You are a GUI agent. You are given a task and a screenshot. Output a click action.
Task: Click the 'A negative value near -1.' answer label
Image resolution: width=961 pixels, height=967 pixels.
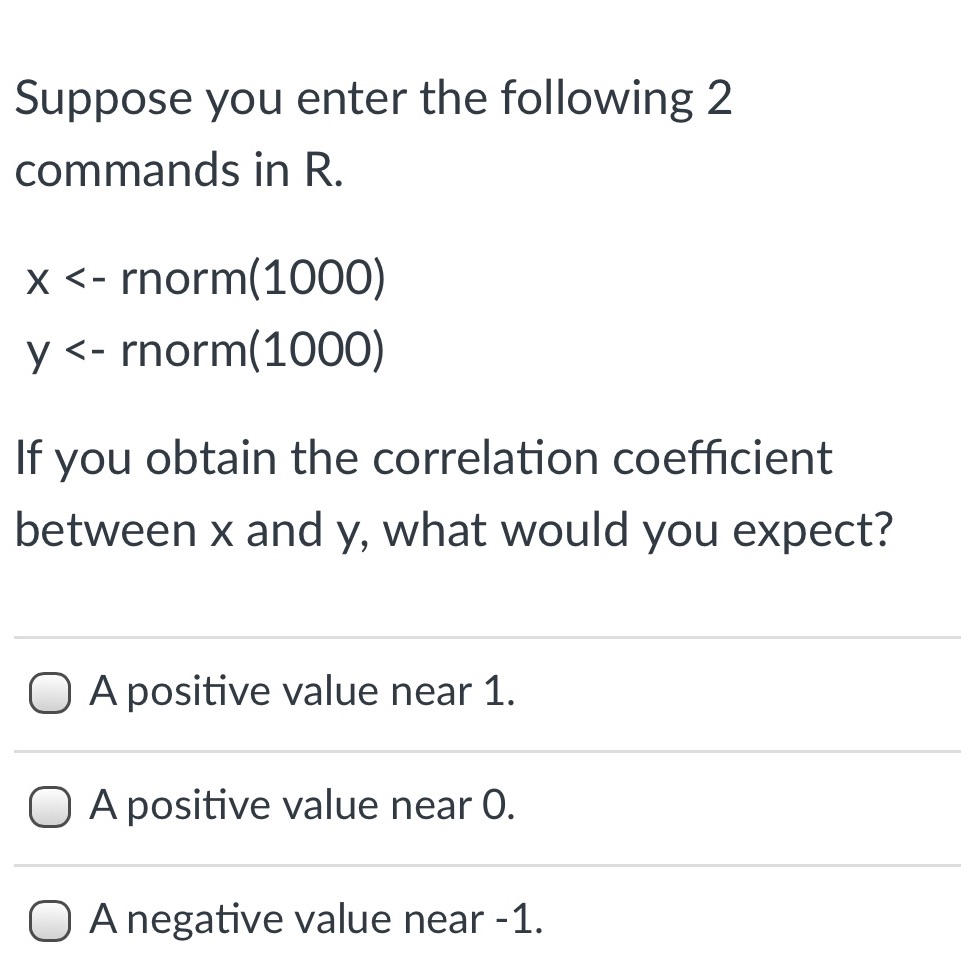click(x=316, y=919)
